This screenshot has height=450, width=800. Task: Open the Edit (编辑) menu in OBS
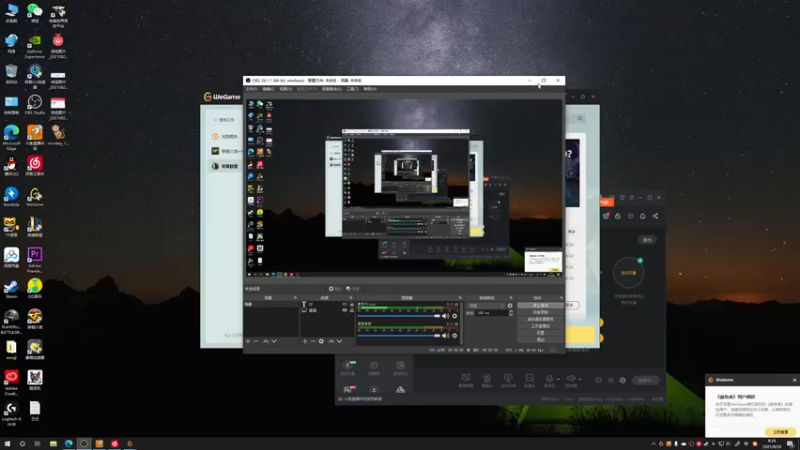tap(268, 89)
